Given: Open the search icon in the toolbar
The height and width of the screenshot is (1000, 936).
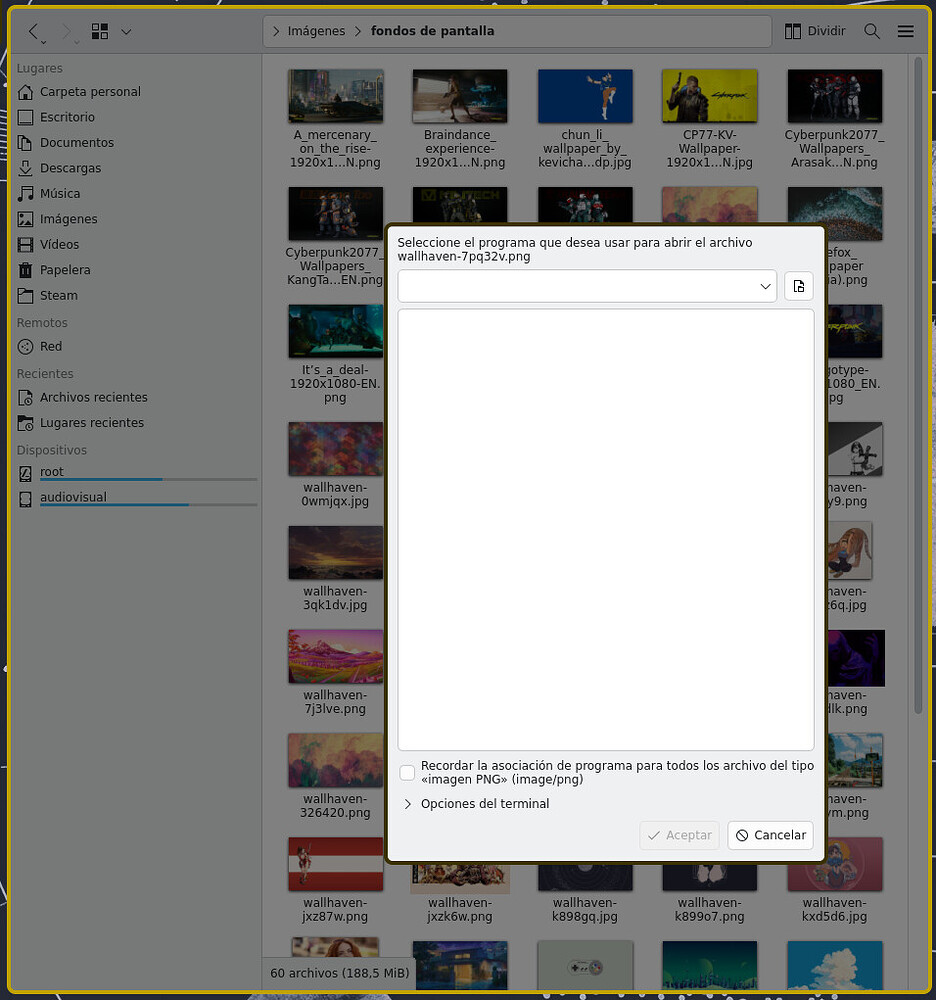Looking at the screenshot, I should tap(871, 31).
